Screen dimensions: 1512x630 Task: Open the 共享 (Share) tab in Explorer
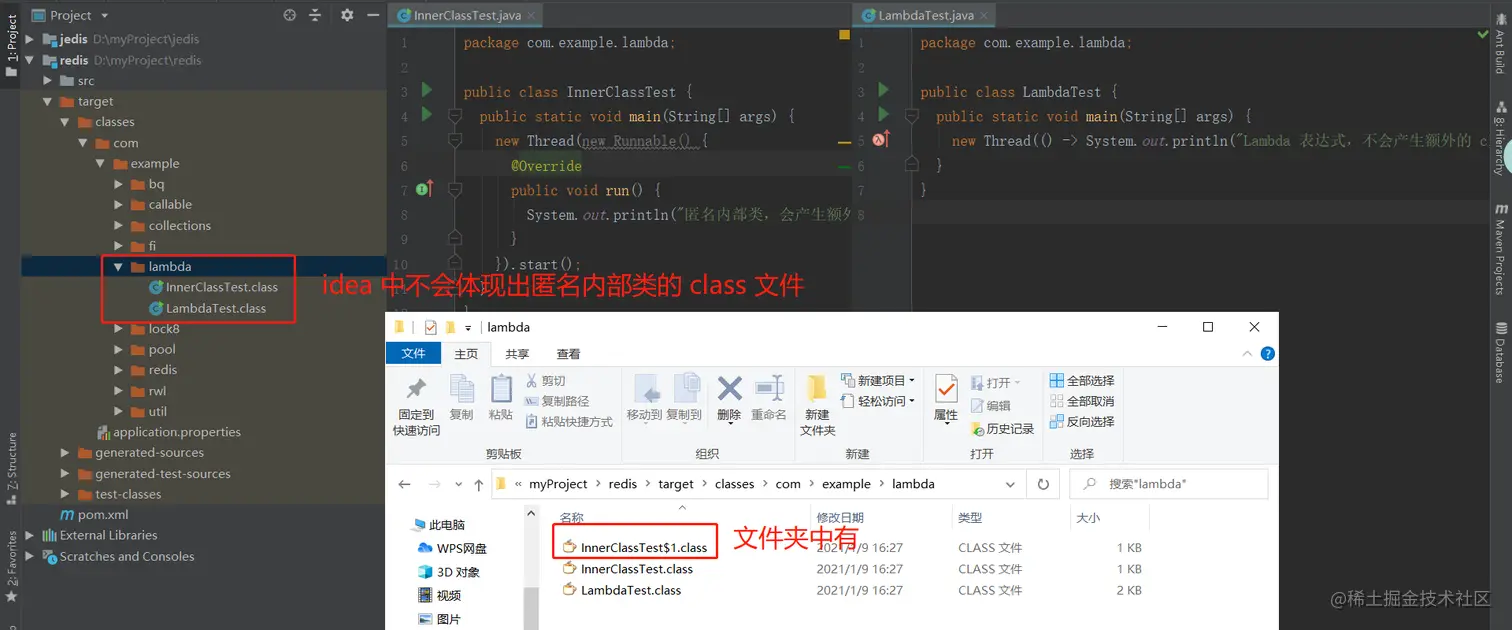point(517,354)
